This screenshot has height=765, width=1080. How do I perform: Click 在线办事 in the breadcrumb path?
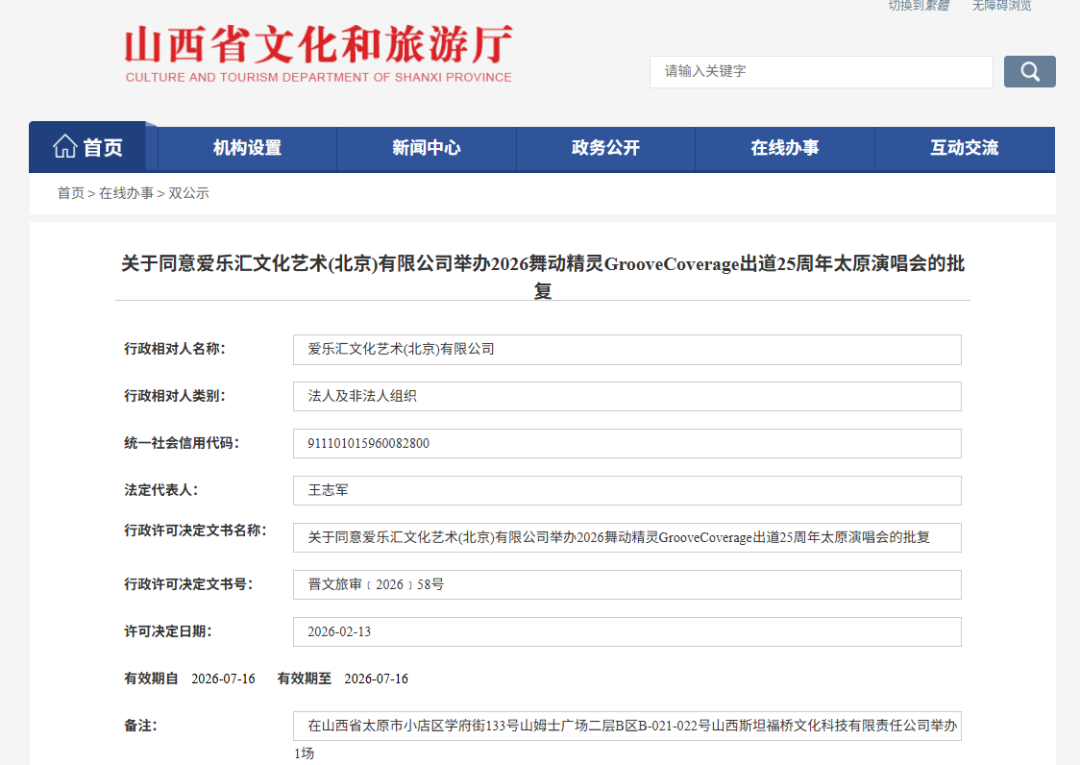(126, 193)
